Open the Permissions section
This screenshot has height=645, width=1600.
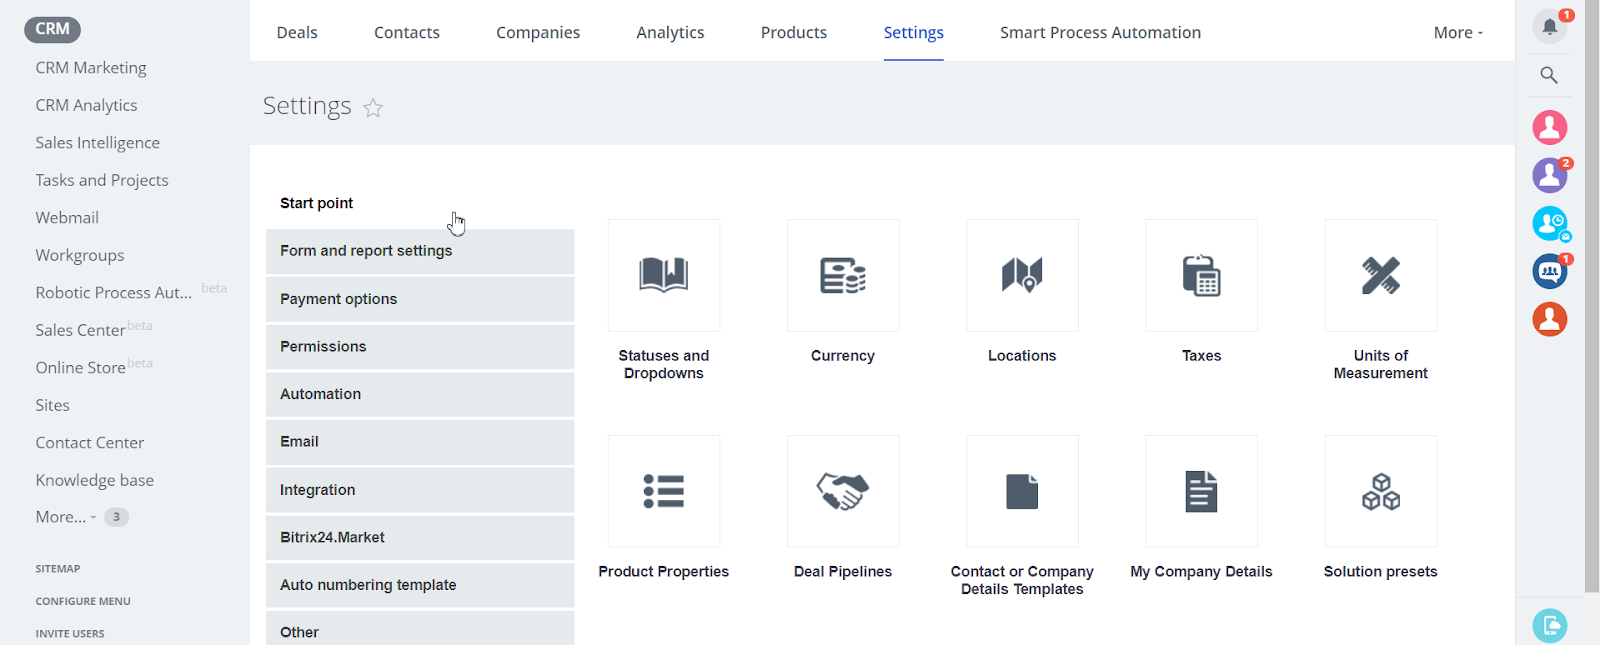420,346
